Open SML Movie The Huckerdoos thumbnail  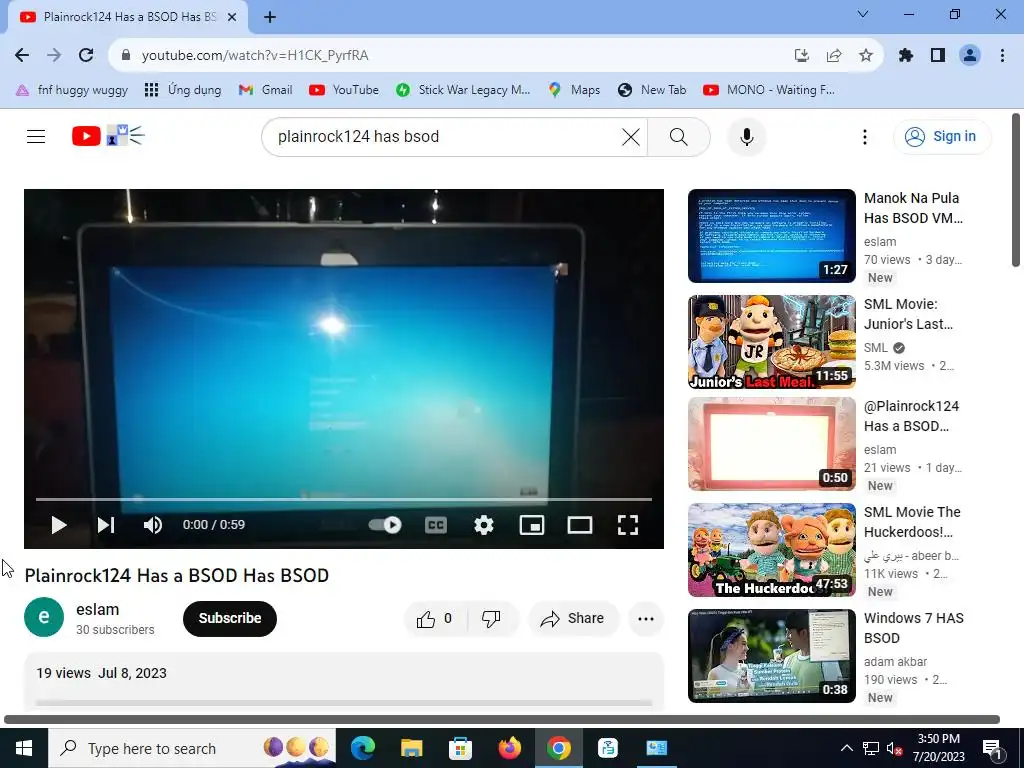coord(772,550)
